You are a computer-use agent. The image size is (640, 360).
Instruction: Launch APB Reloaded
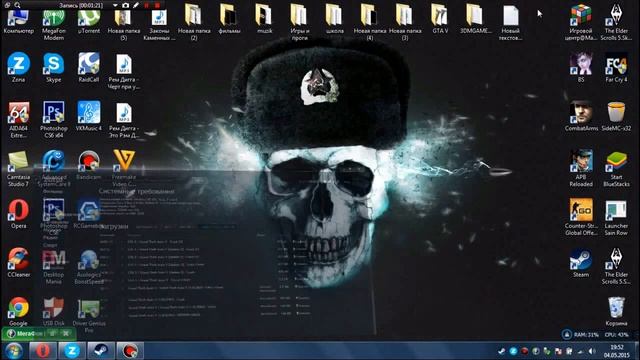581,169
